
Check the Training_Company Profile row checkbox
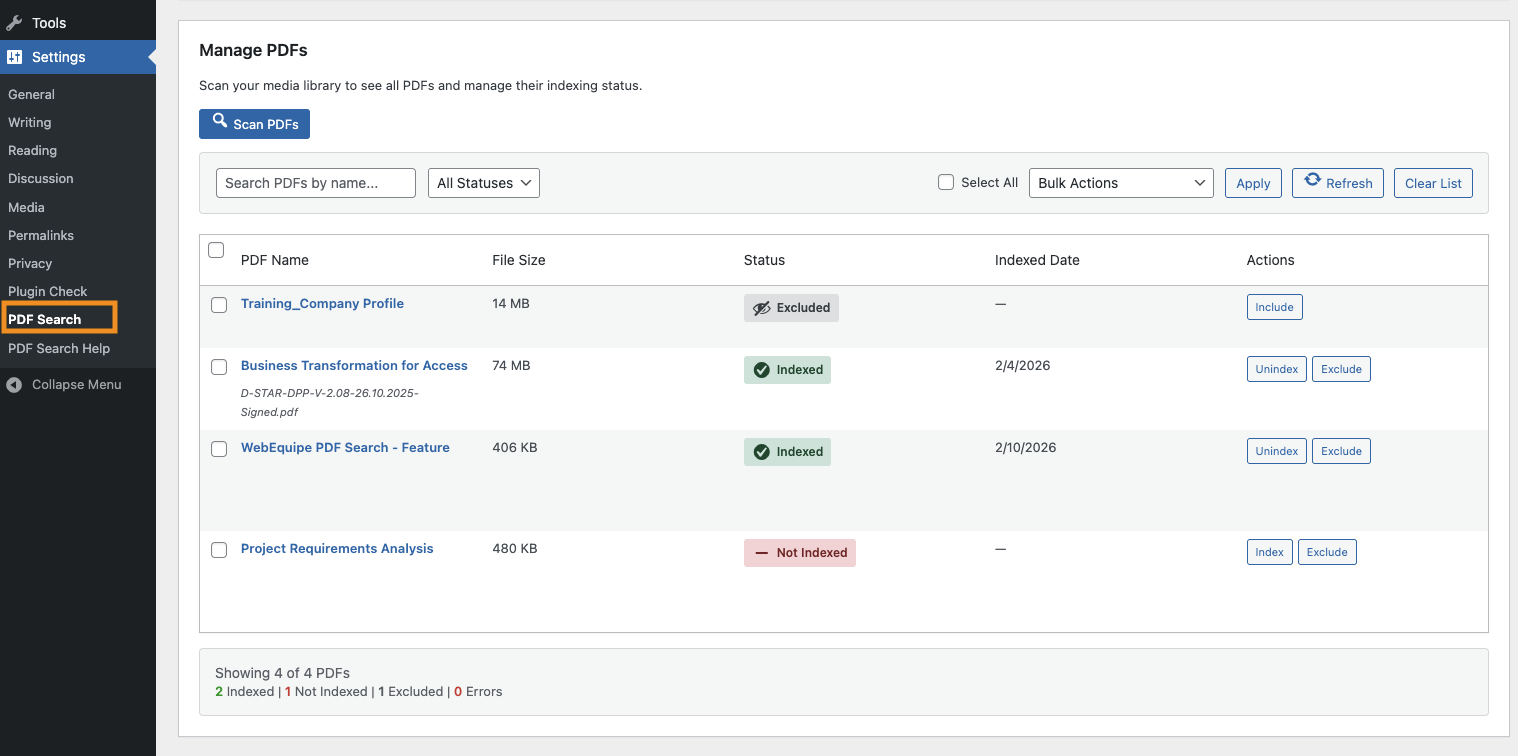coord(219,305)
